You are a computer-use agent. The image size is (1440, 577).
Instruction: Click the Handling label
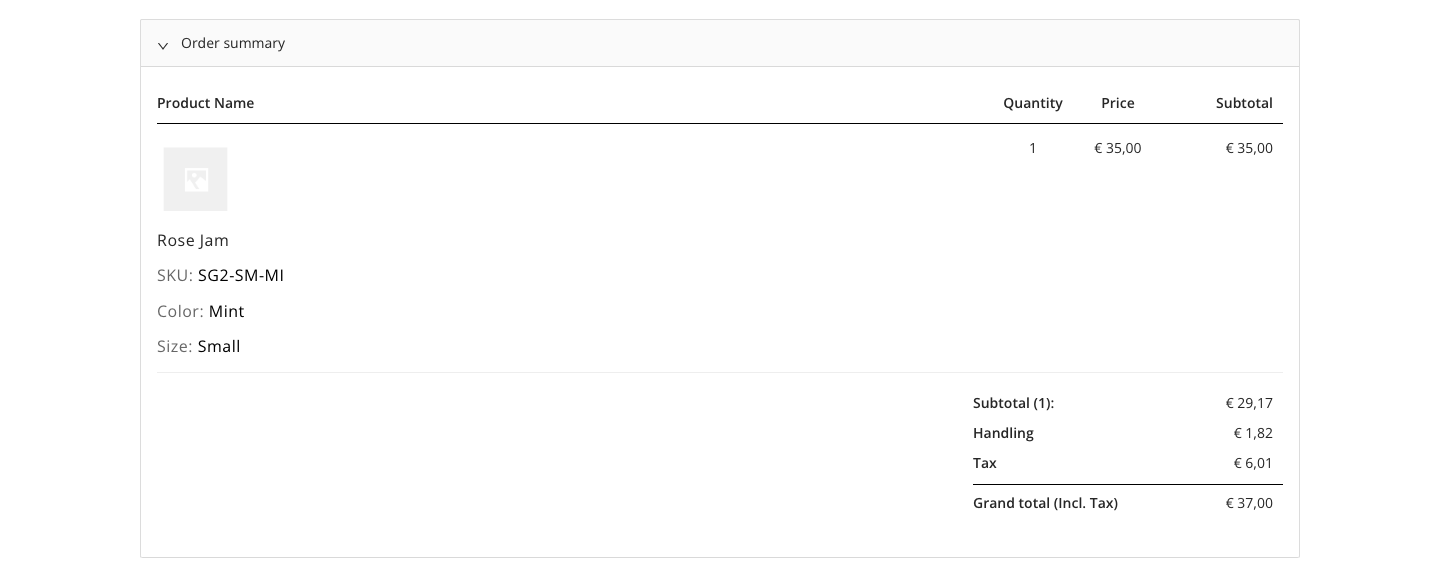[x=1003, y=433]
